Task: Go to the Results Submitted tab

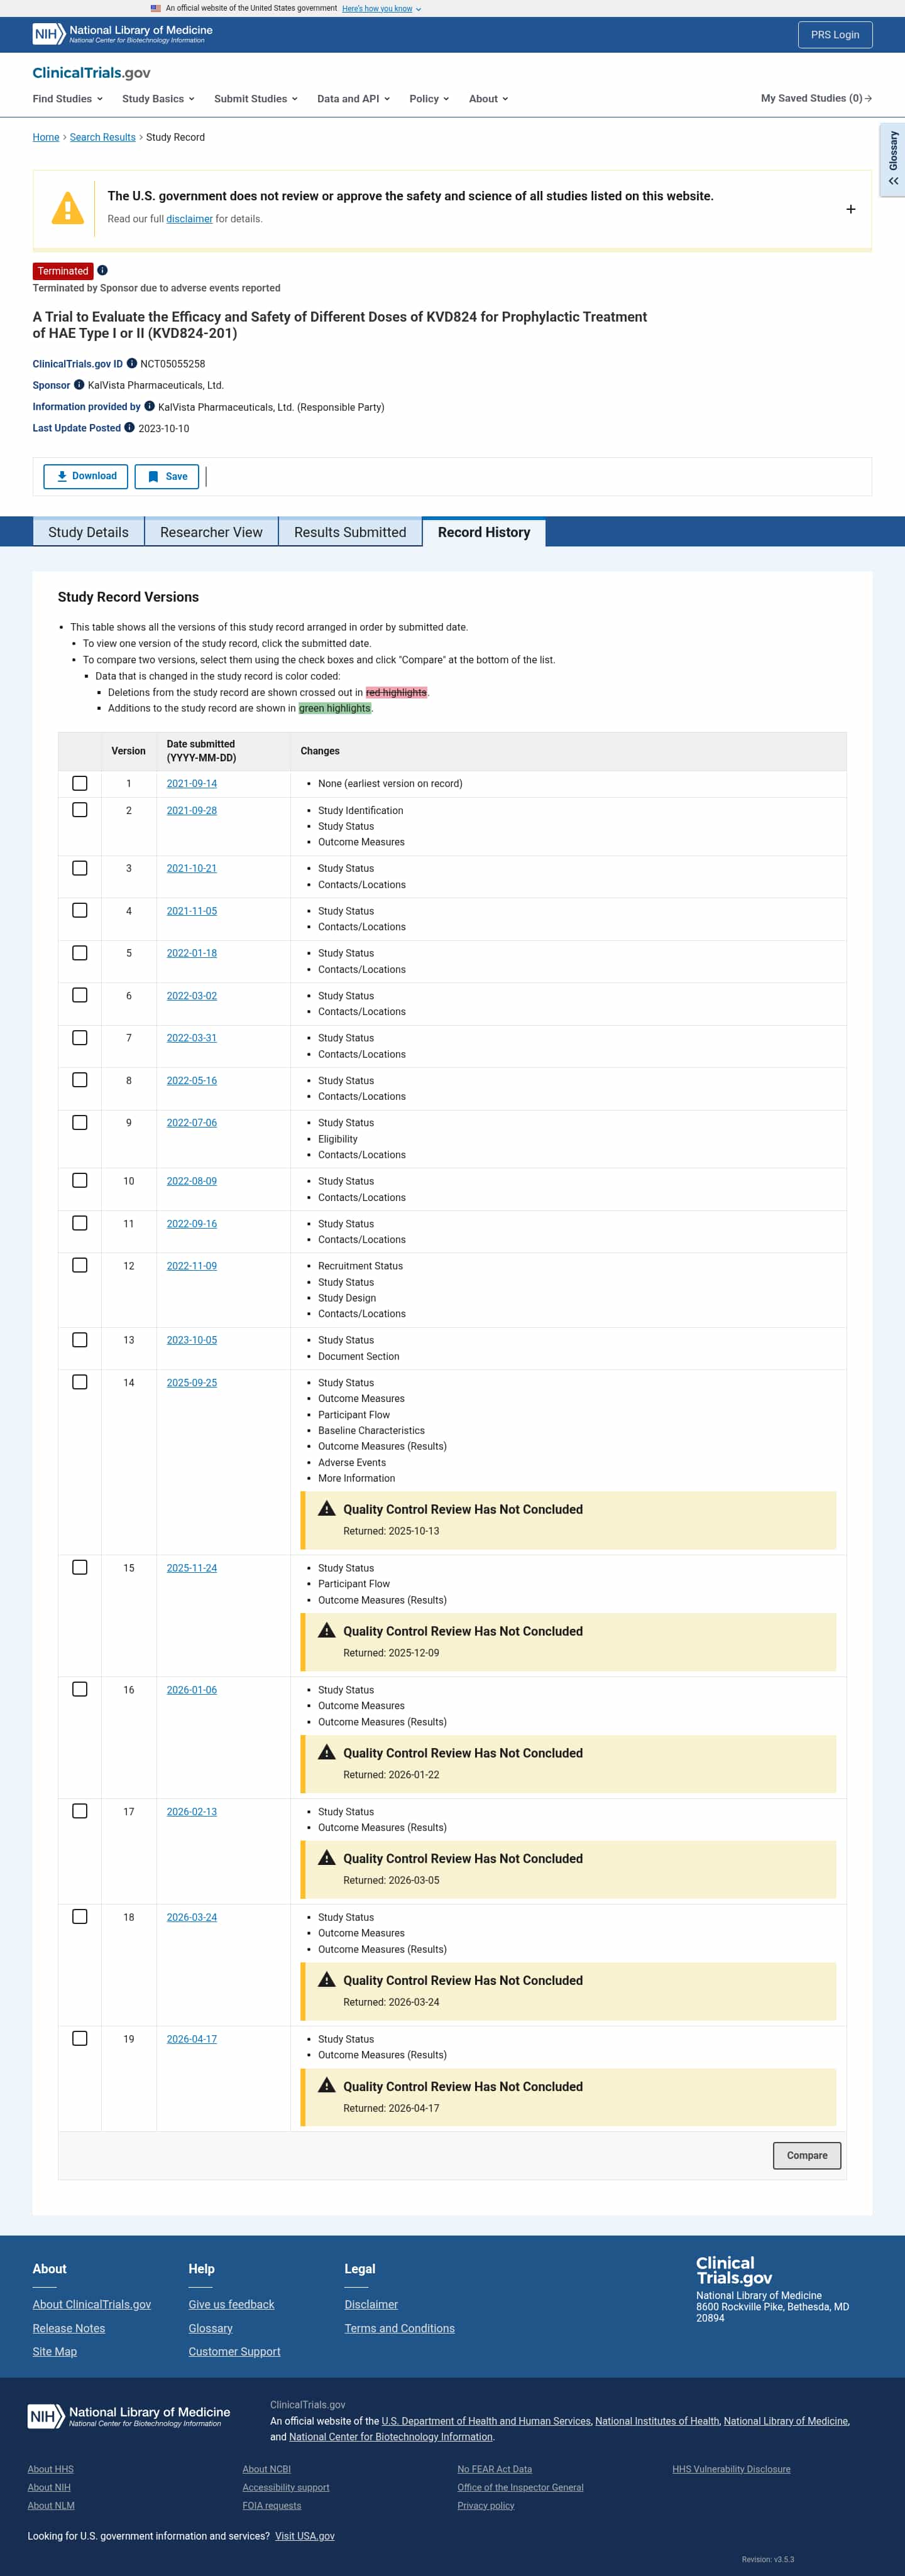Action: (x=350, y=532)
